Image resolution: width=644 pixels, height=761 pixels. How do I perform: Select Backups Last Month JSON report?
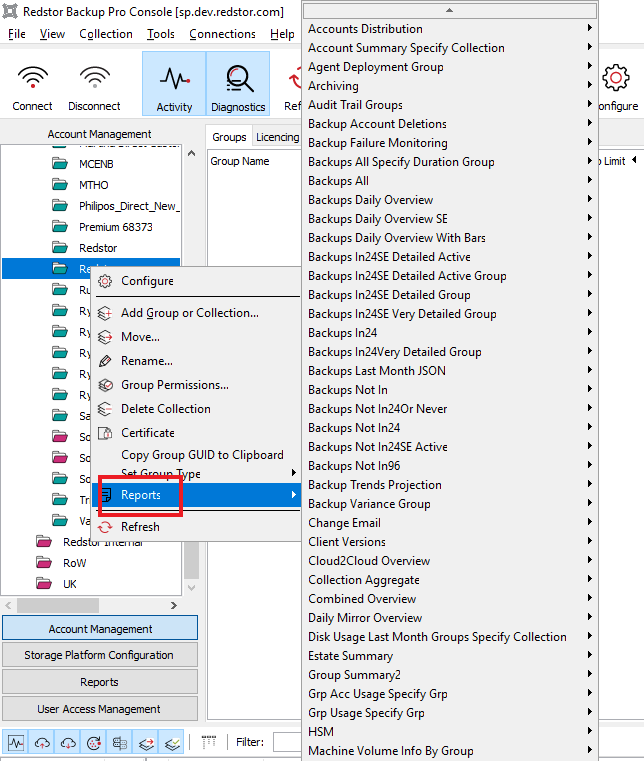pos(449,370)
